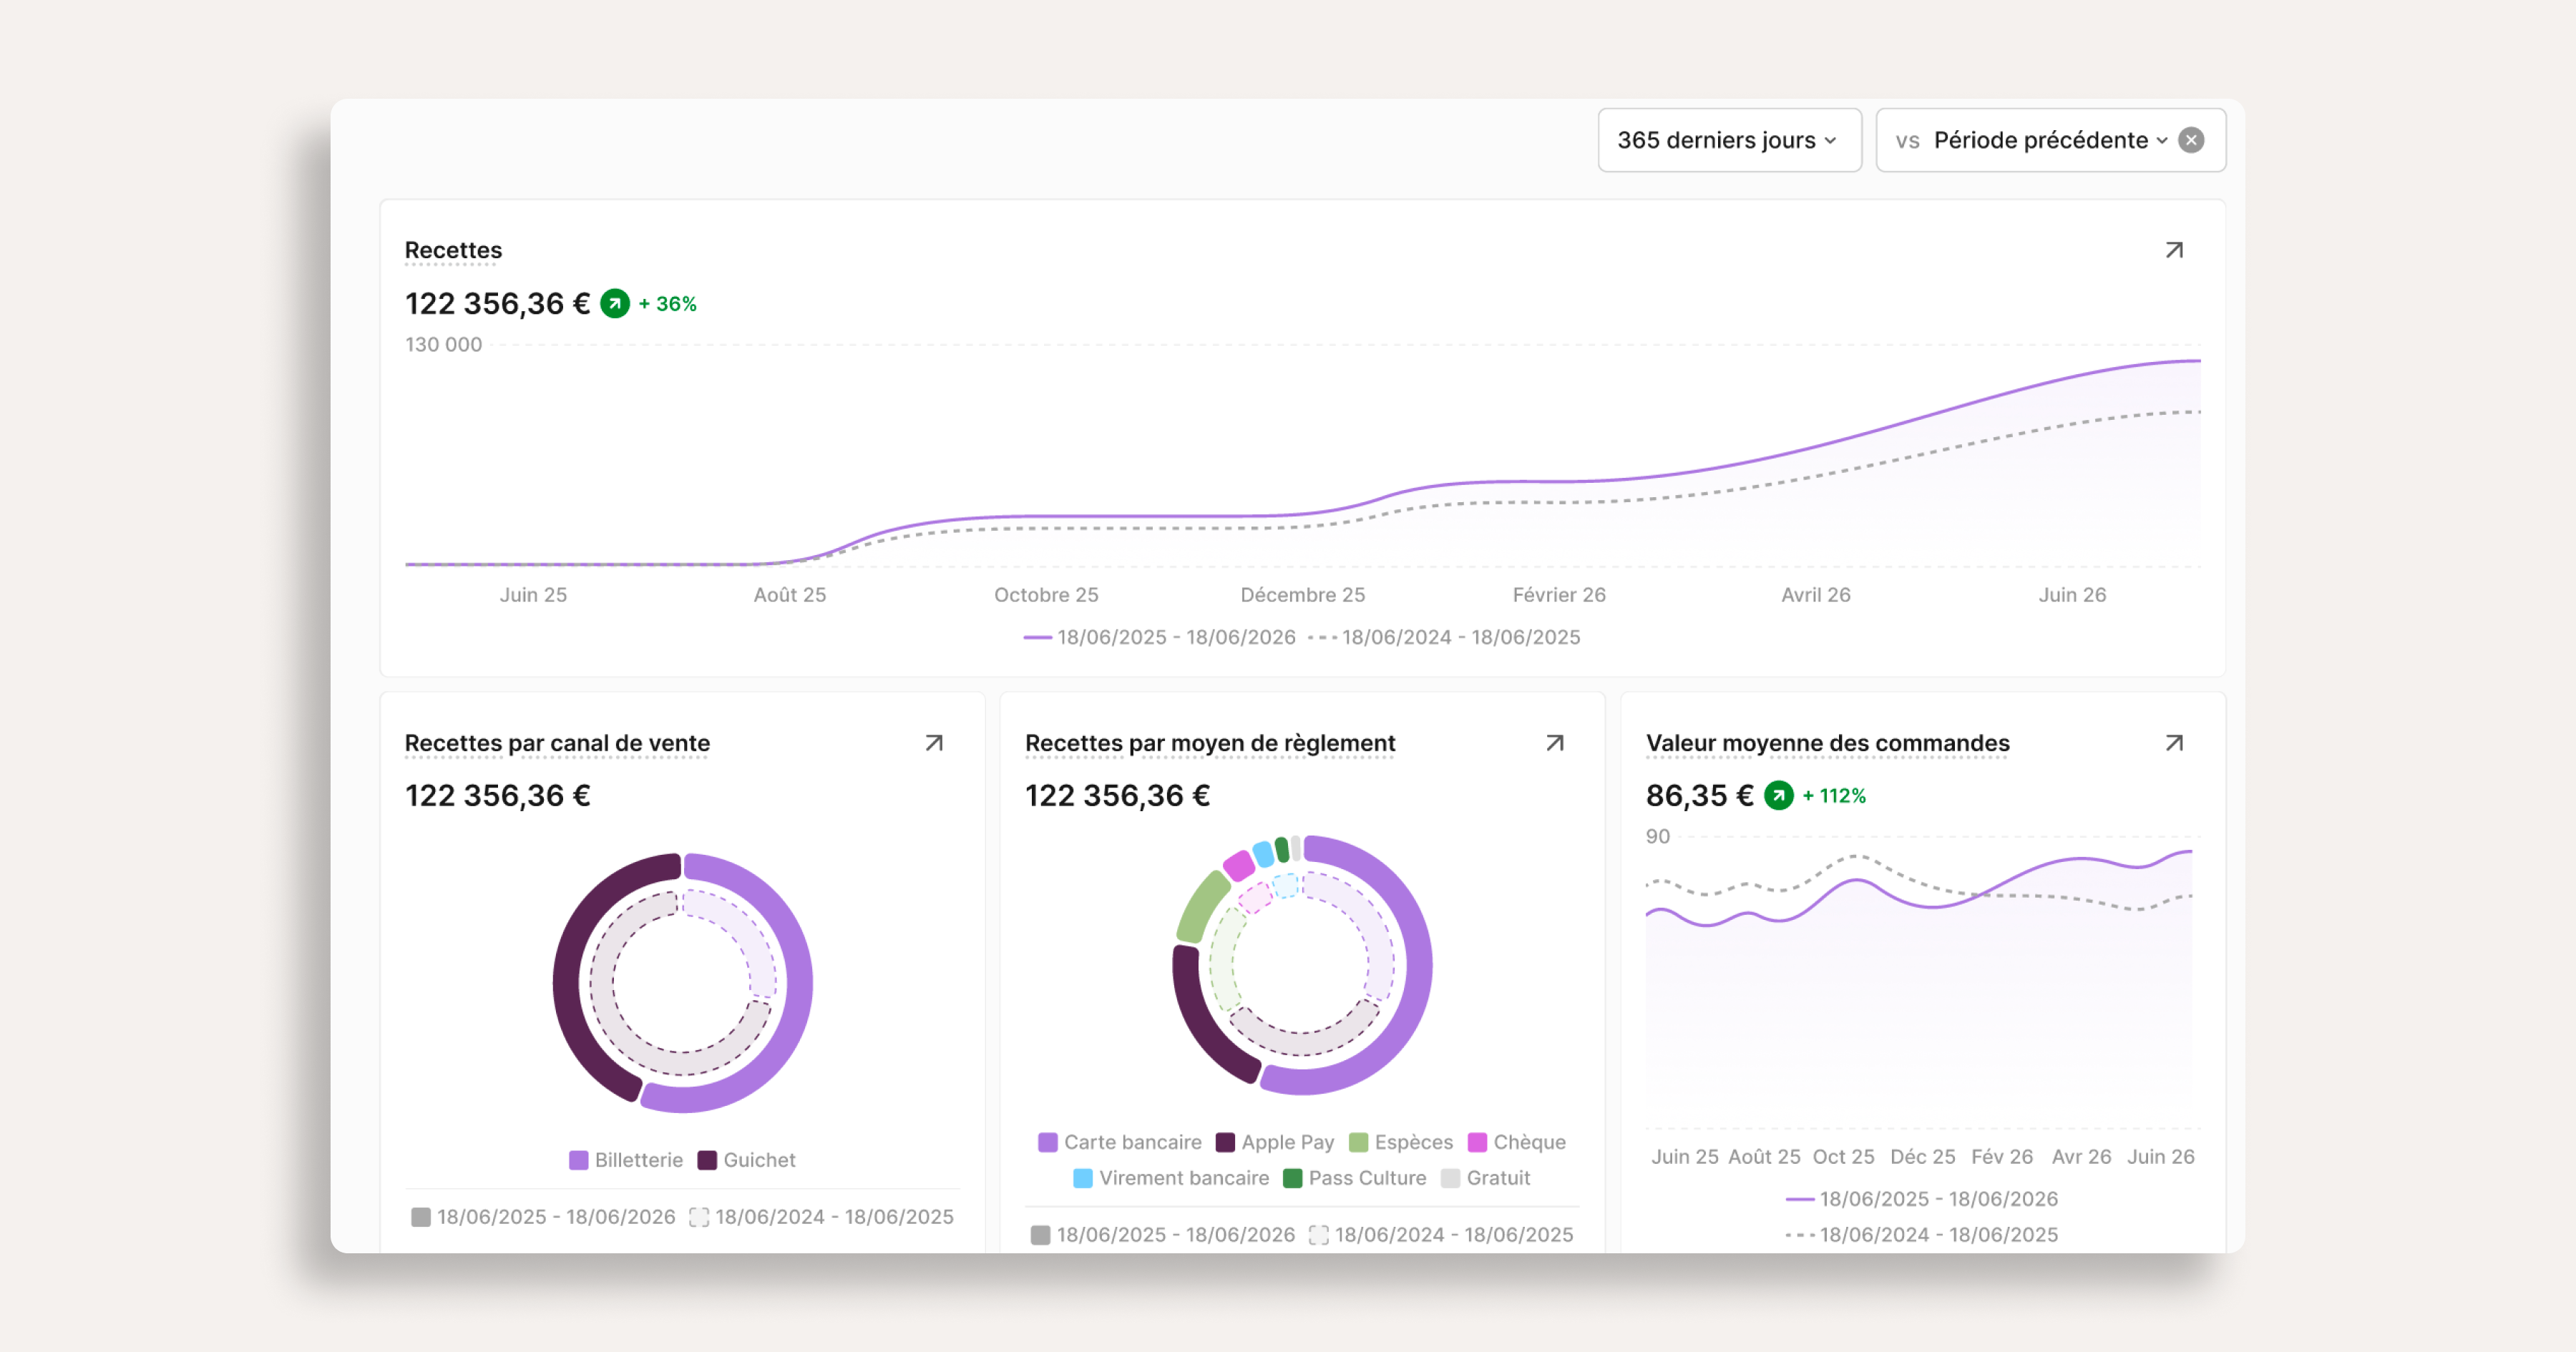The image size is (2576, 1352).
Task: Expand Recettes par canal de vente chart
Action: [934, 743]
